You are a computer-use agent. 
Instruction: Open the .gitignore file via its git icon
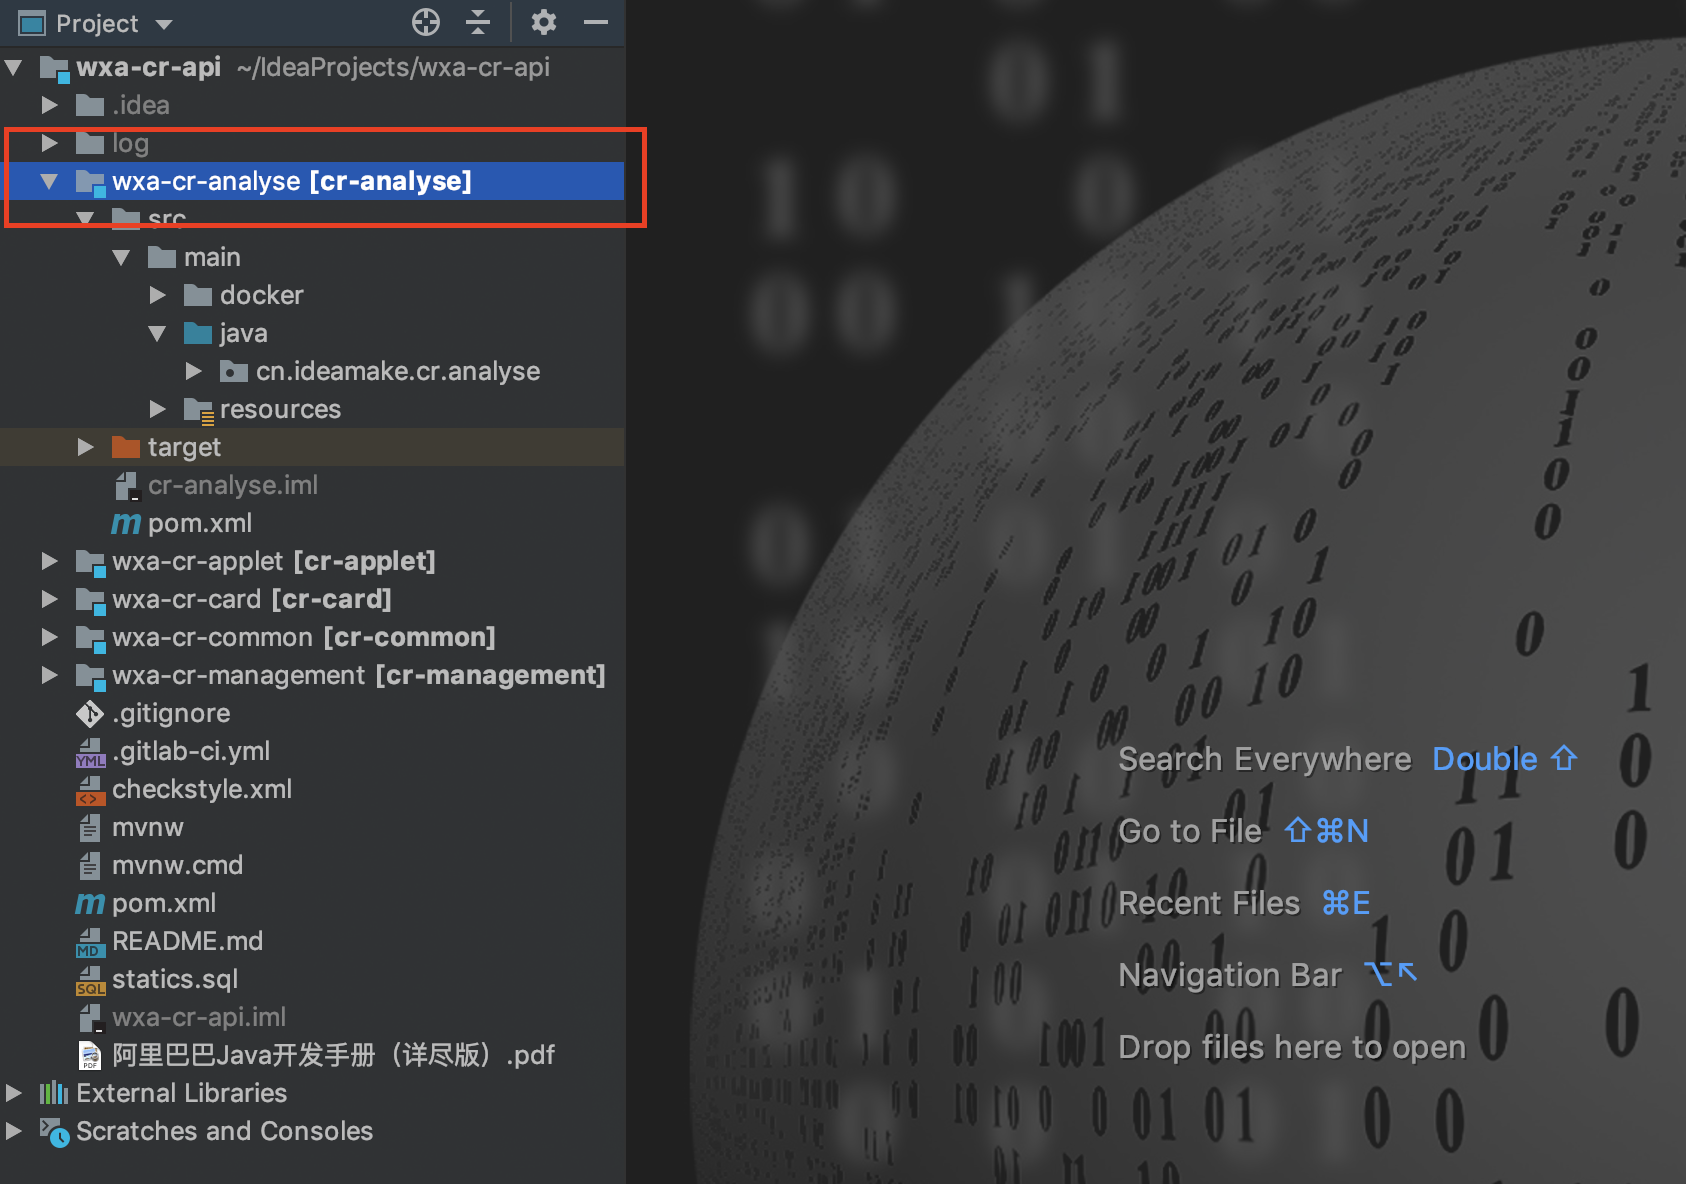88,713
